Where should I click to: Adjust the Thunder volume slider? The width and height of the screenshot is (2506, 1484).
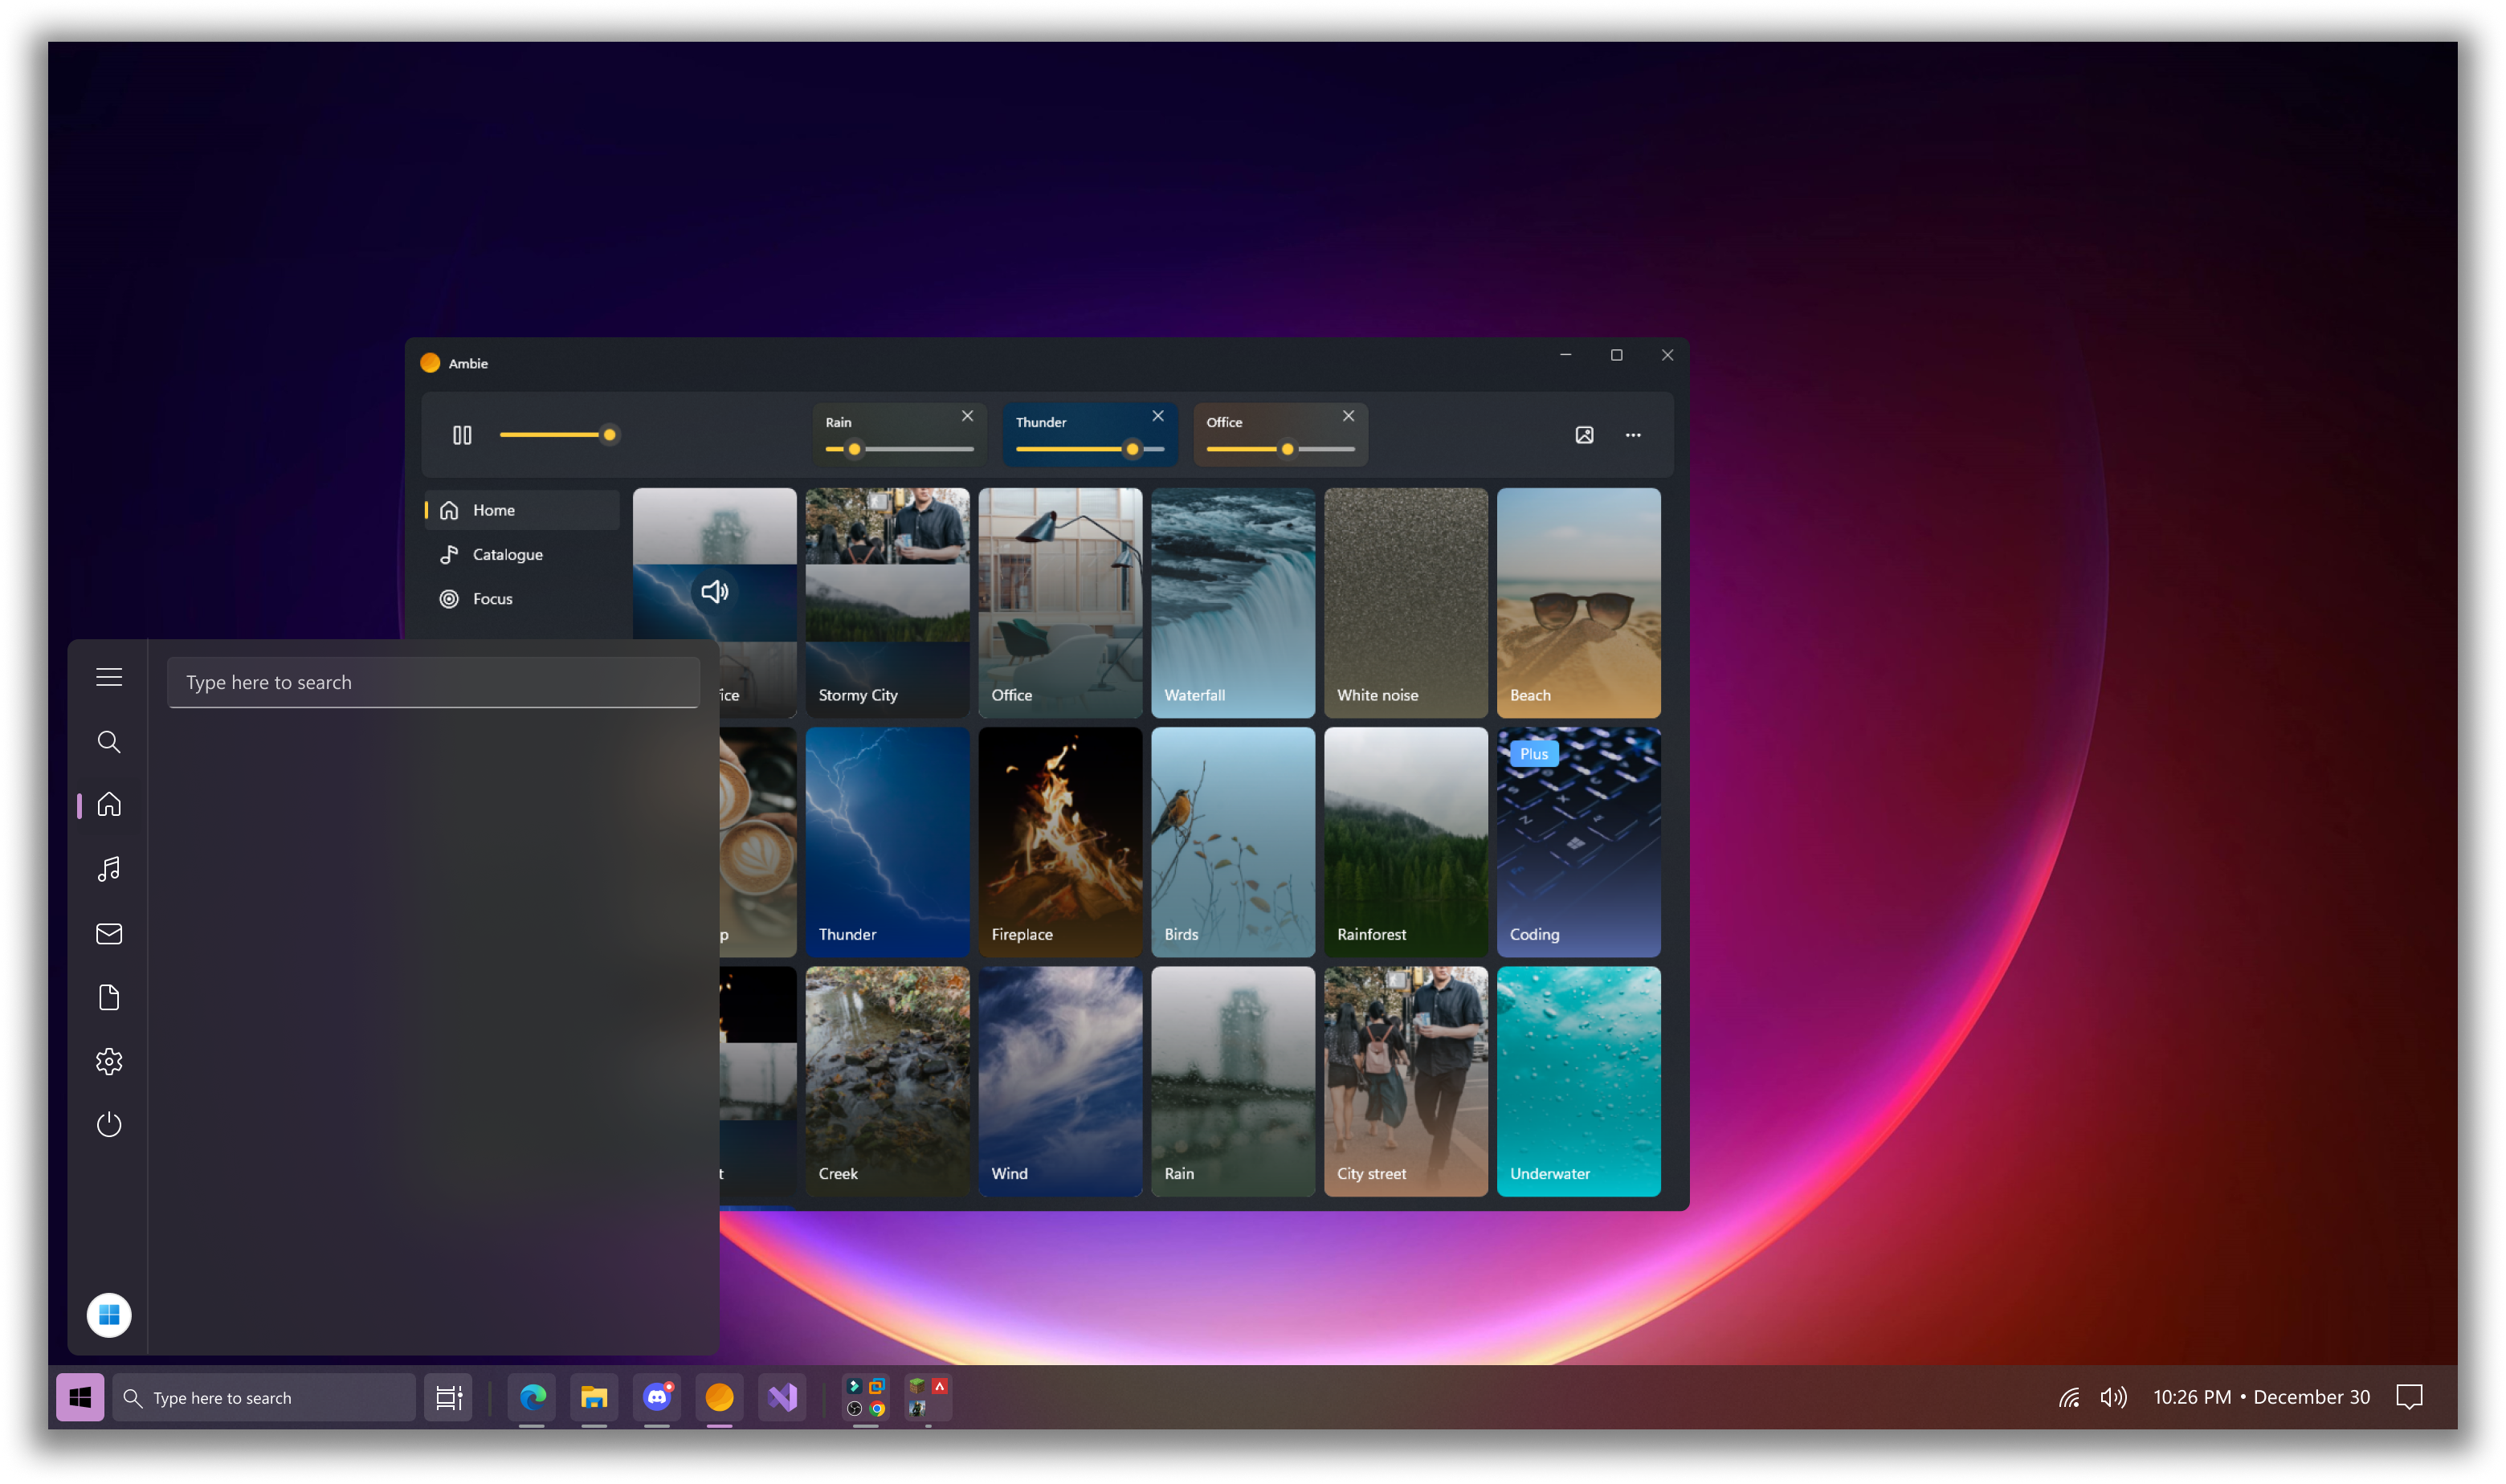coord(1090,449)
